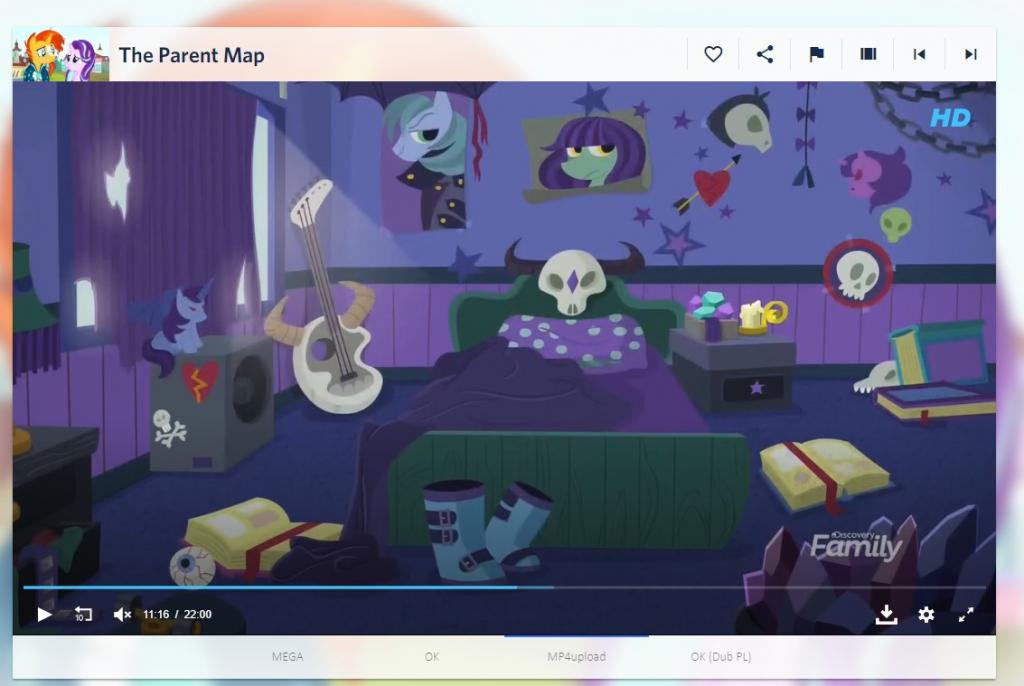Screen dimensions: 1024x686
Task: Rewind the video 10 seconds
Action: pos(83,614)
